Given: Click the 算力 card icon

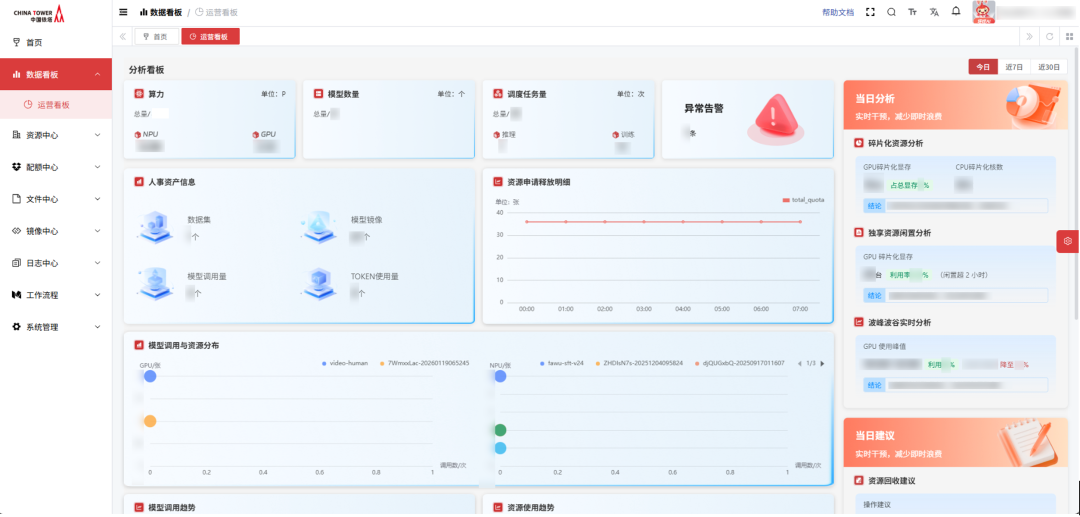Looking at the screenshot, I should pos(138,94).
